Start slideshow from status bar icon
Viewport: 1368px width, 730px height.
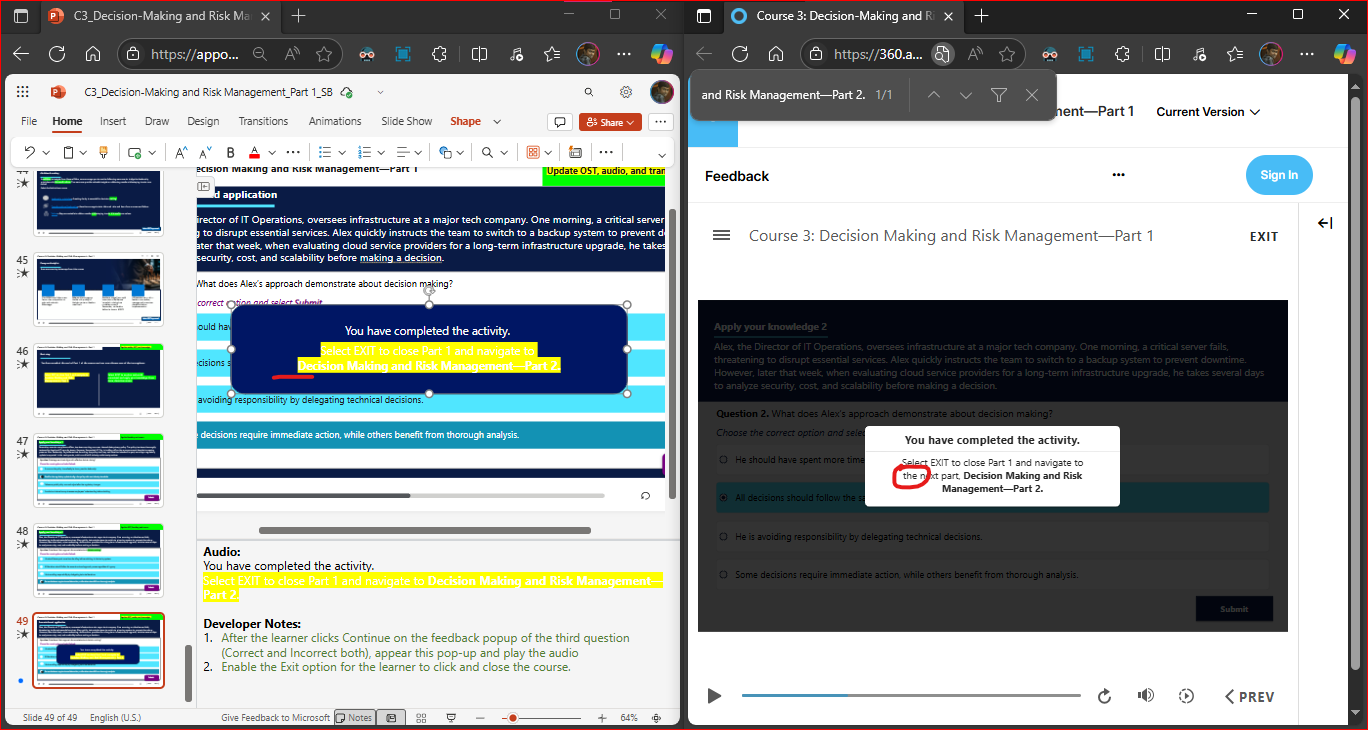451,718
